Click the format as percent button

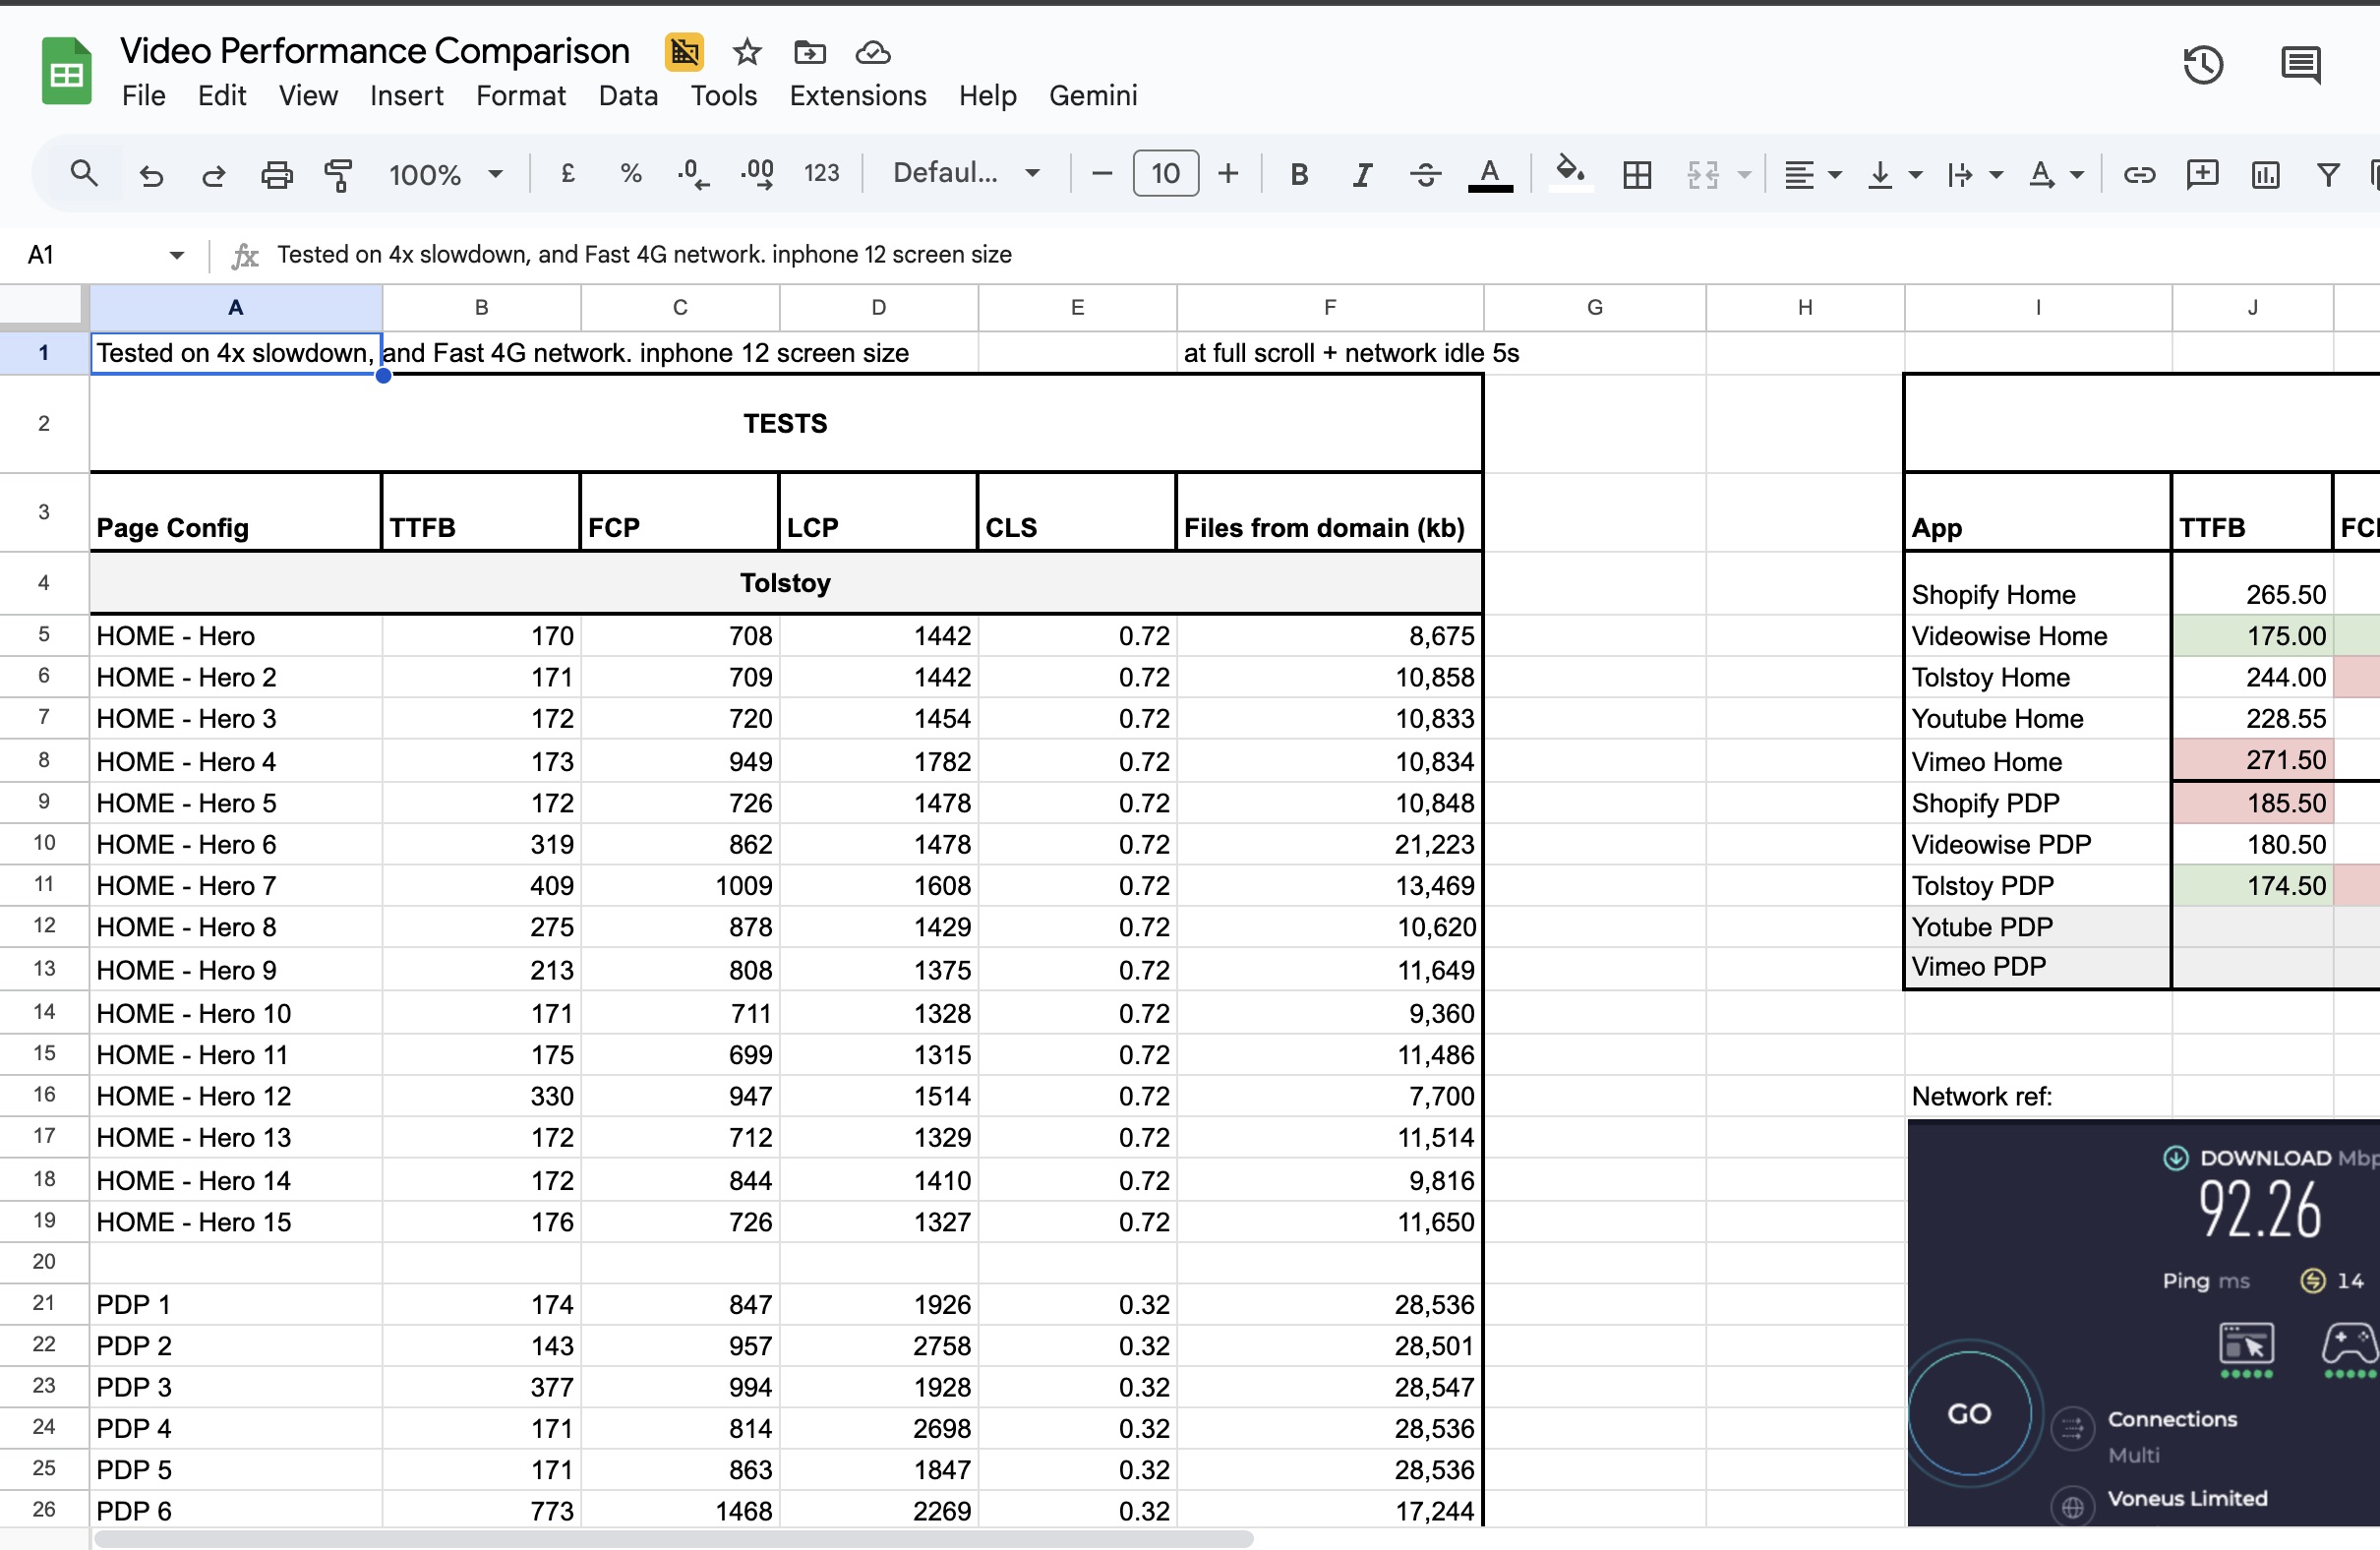tap(630, 174)
